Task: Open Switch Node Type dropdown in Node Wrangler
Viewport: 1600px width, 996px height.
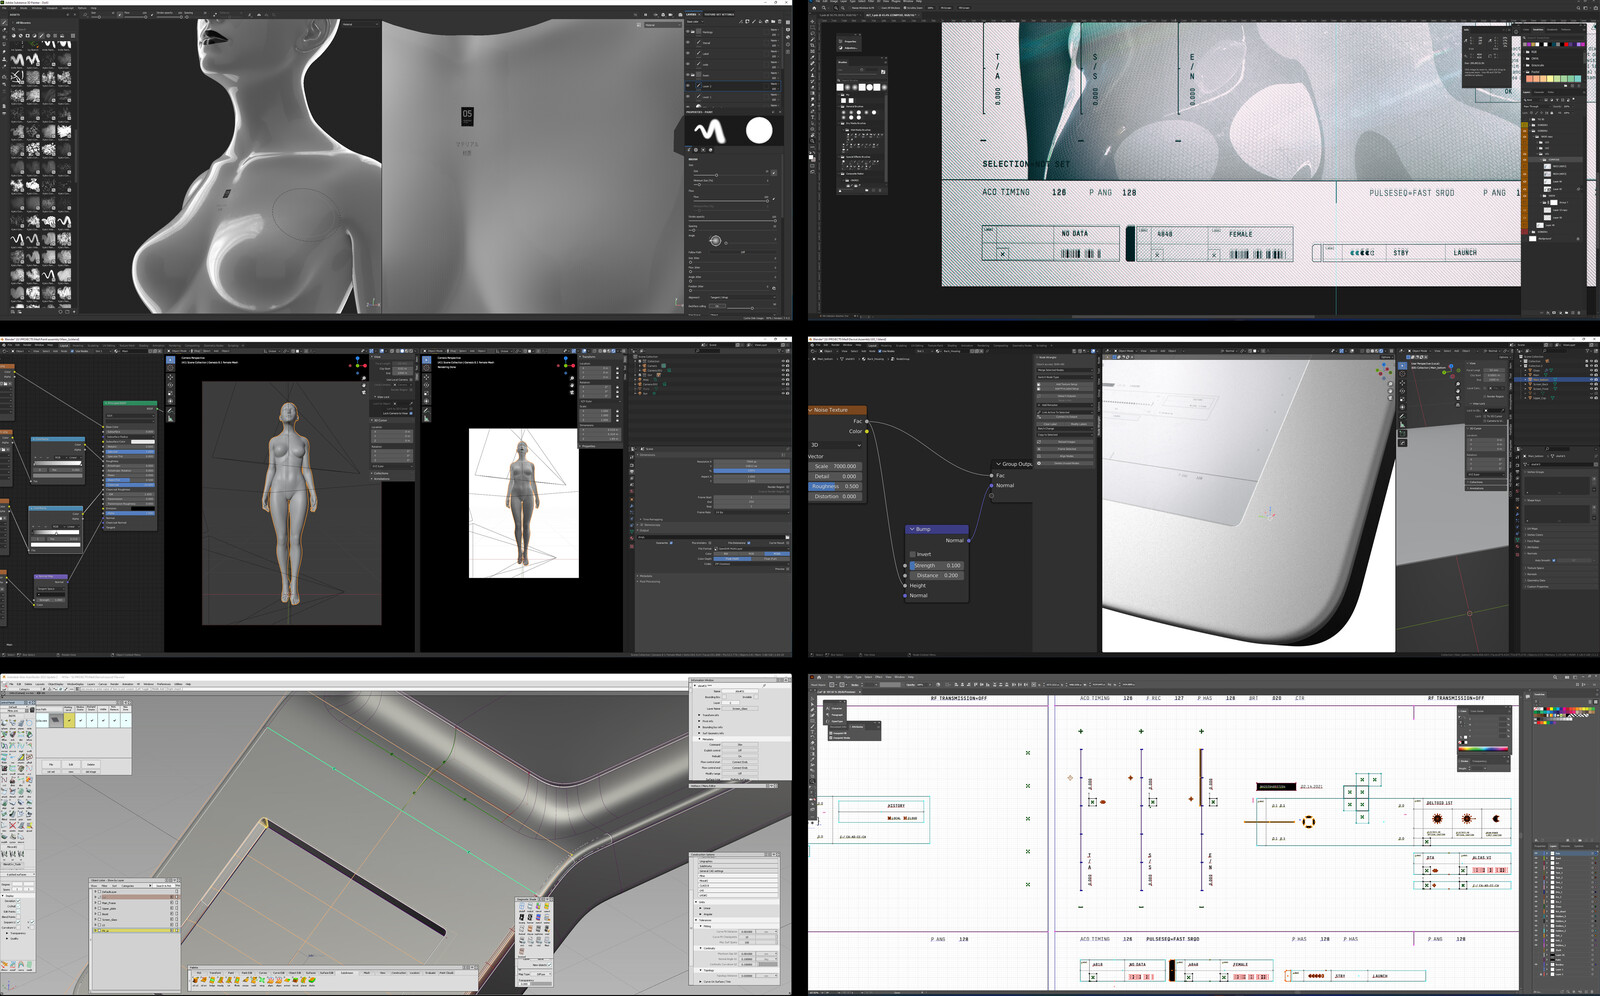Action: click(x=1065, y=377)
